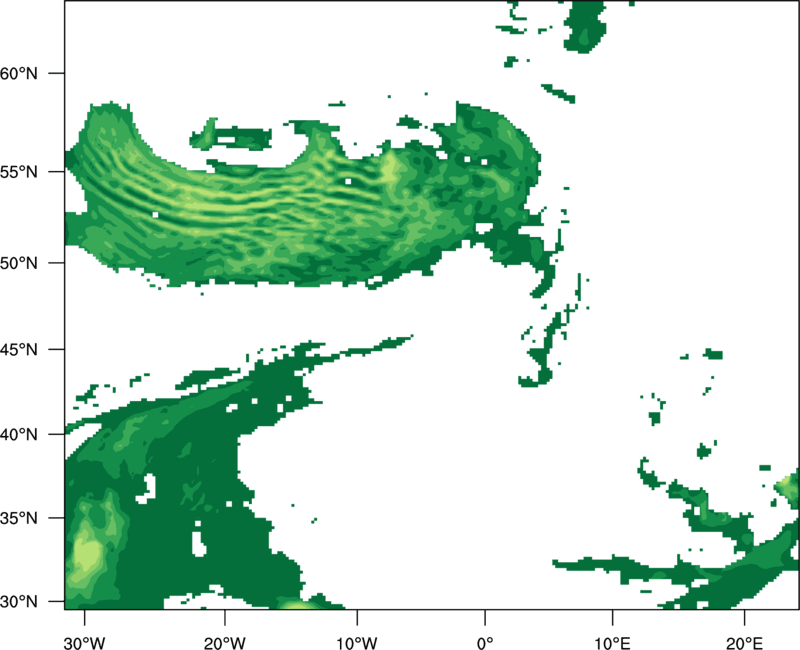This screenshot has width=800, height=650.
Task: Select the 30°N axis label
Action: [19, 602]
